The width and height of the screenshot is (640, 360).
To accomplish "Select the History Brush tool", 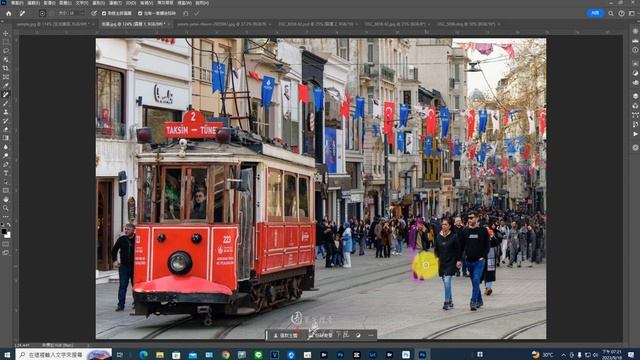I will [x=6, y=120].
